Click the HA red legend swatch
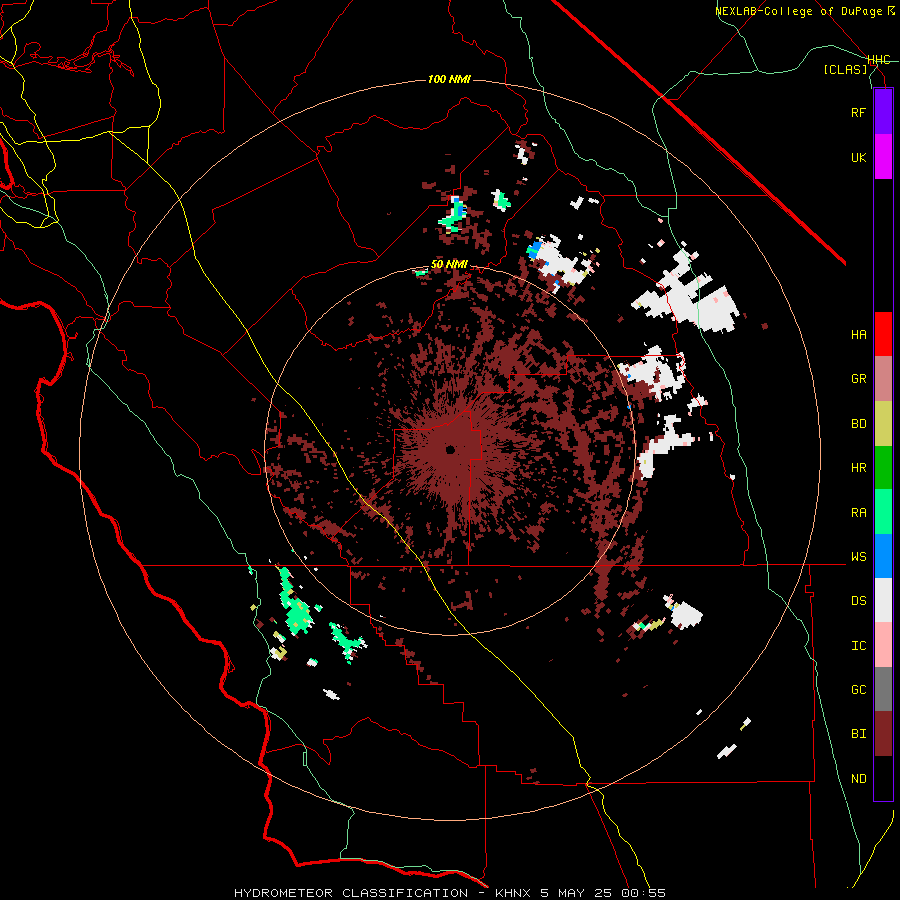Viewport: 900px width, 900px height. (883, 334)
